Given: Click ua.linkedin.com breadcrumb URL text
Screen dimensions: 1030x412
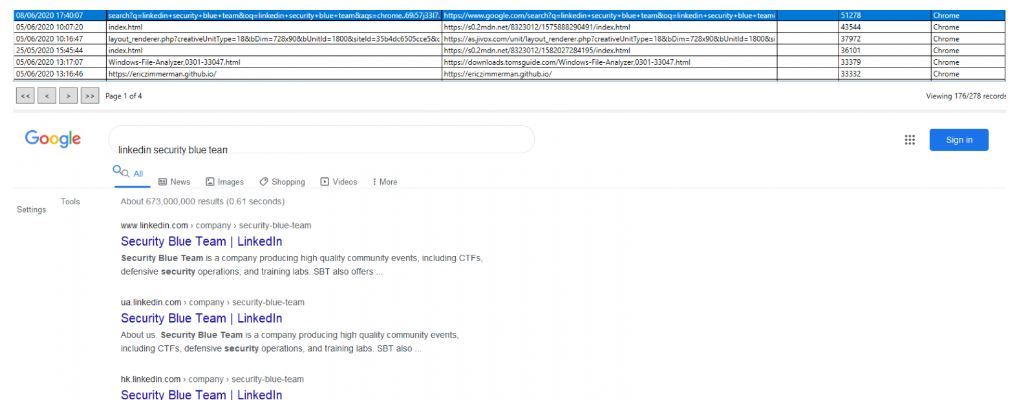Looking at the screenshot, I should [x=213, y=302].
